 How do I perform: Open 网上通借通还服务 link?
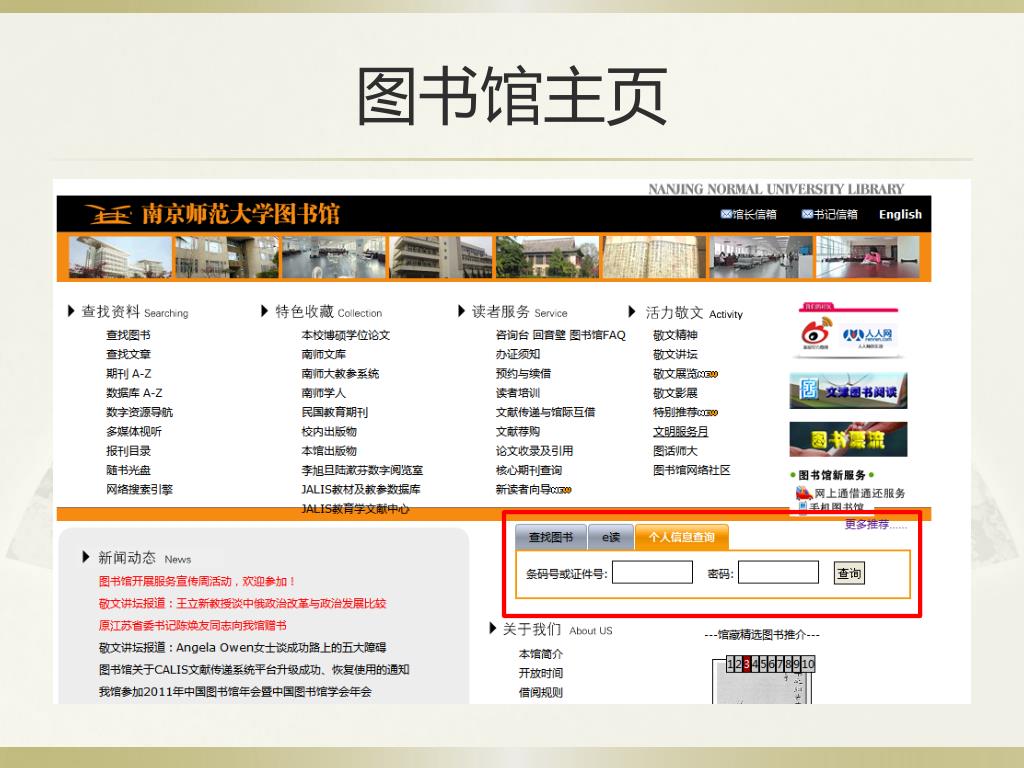pos(859,493)
